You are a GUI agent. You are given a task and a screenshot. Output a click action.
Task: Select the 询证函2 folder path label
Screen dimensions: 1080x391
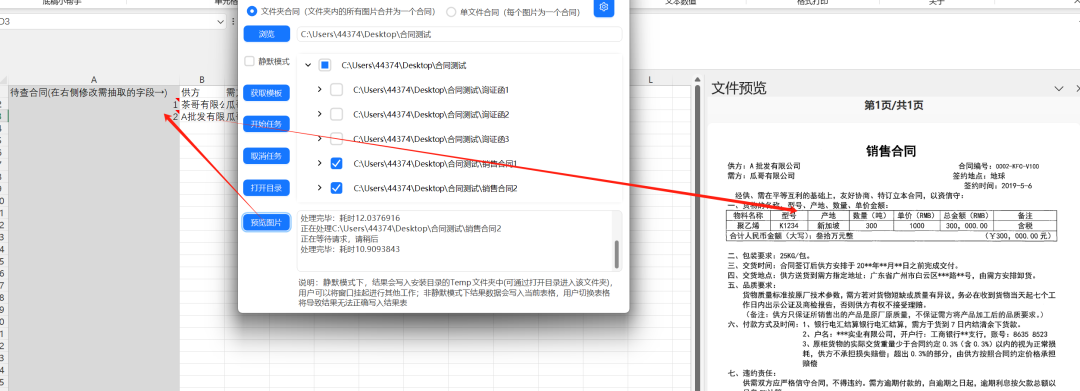point(430,114)
